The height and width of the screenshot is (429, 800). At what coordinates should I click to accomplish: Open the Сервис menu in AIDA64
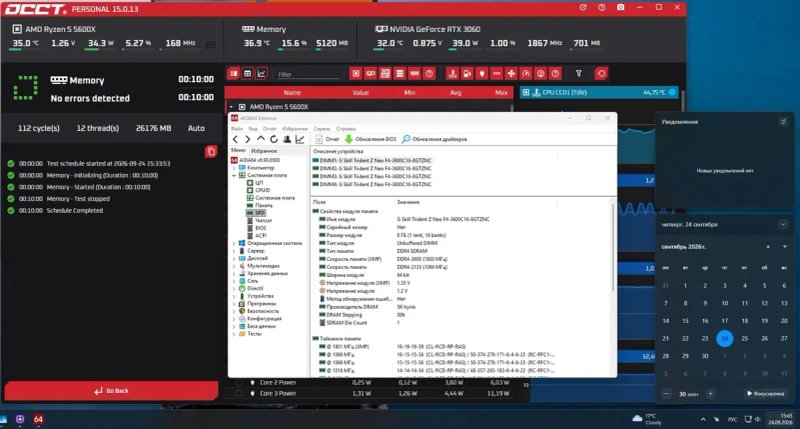coord(322,129)
